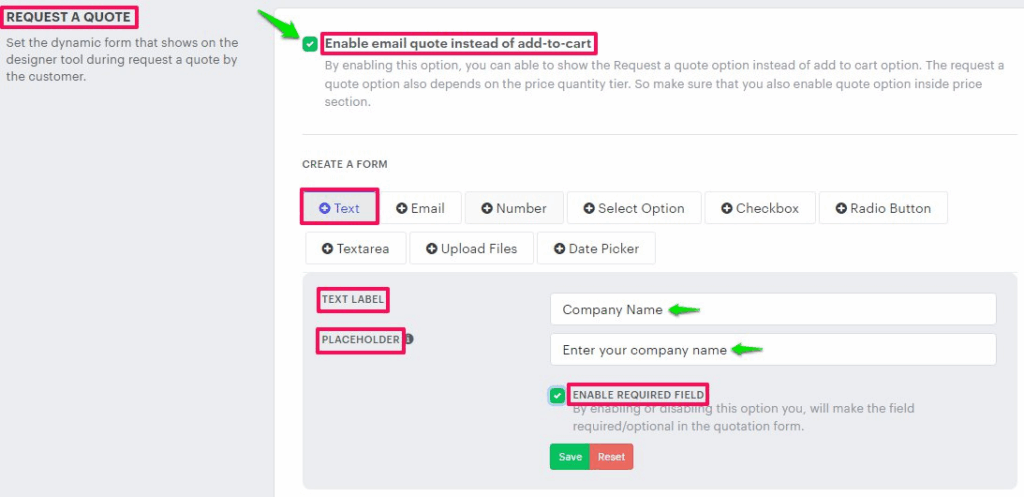The image size is (1024, 497).
Task: Uncheck the Enable Required Field checkbox
Action: [557, 395]
